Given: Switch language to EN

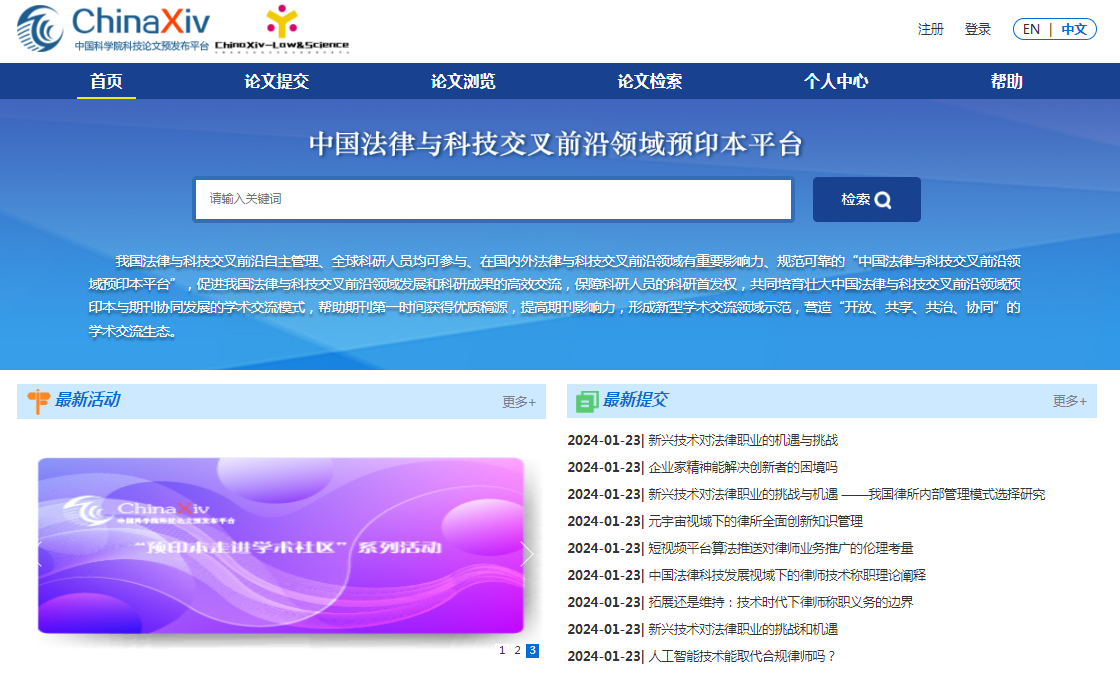Looking at the screenshot, I should tap(1031, 29).
